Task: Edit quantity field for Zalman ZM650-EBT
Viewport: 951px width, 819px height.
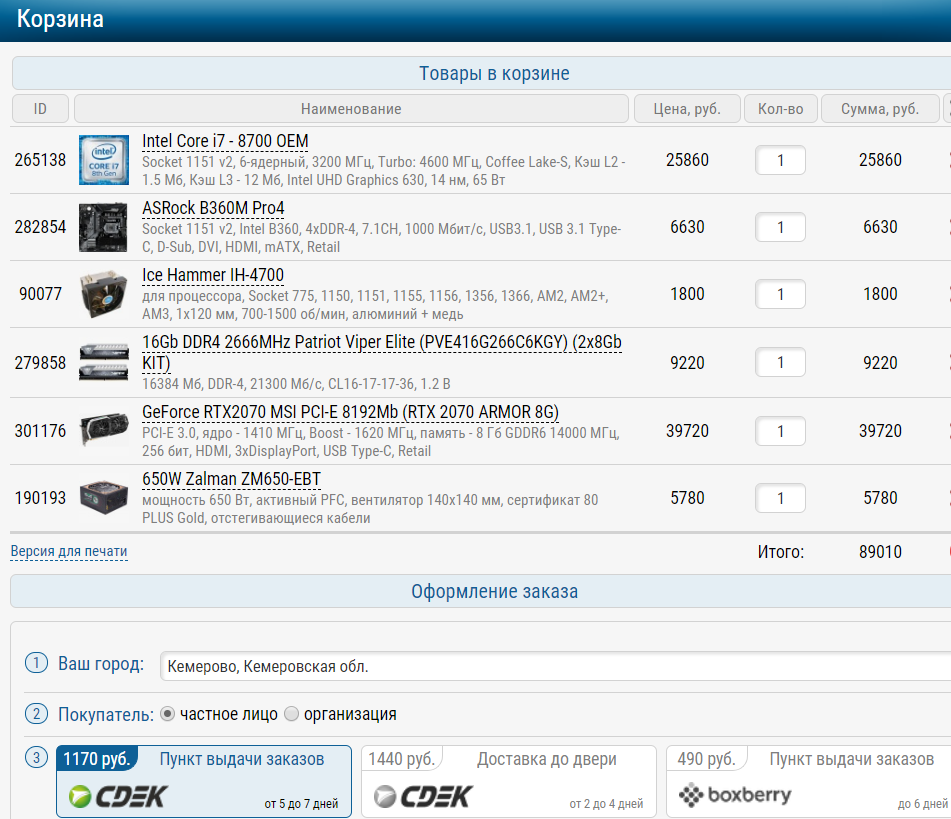Action: 781,498
